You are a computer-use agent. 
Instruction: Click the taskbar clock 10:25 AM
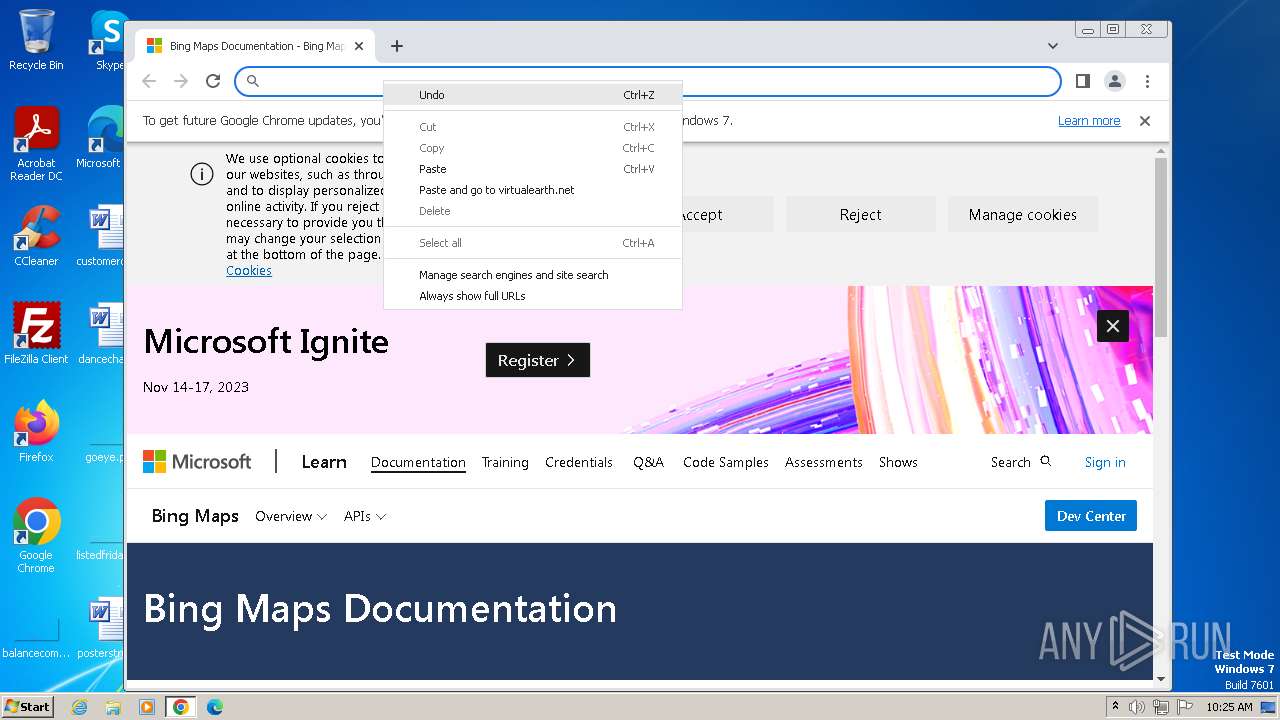tap(1229, 707)
